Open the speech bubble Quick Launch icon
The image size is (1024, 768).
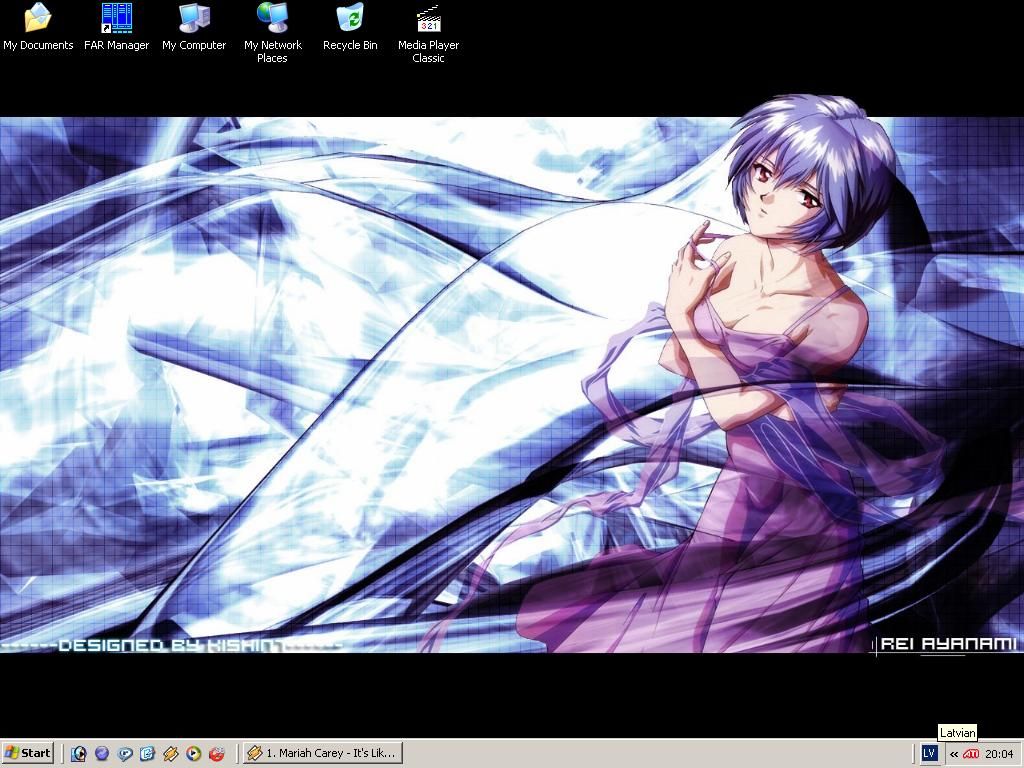tap(125, 754)
